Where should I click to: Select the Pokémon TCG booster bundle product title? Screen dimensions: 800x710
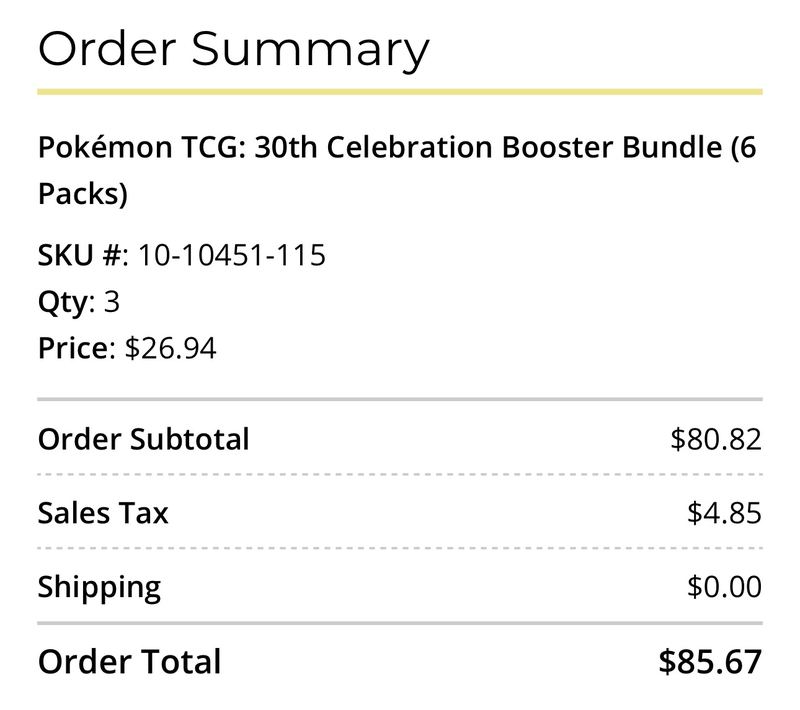click(397, 170)
